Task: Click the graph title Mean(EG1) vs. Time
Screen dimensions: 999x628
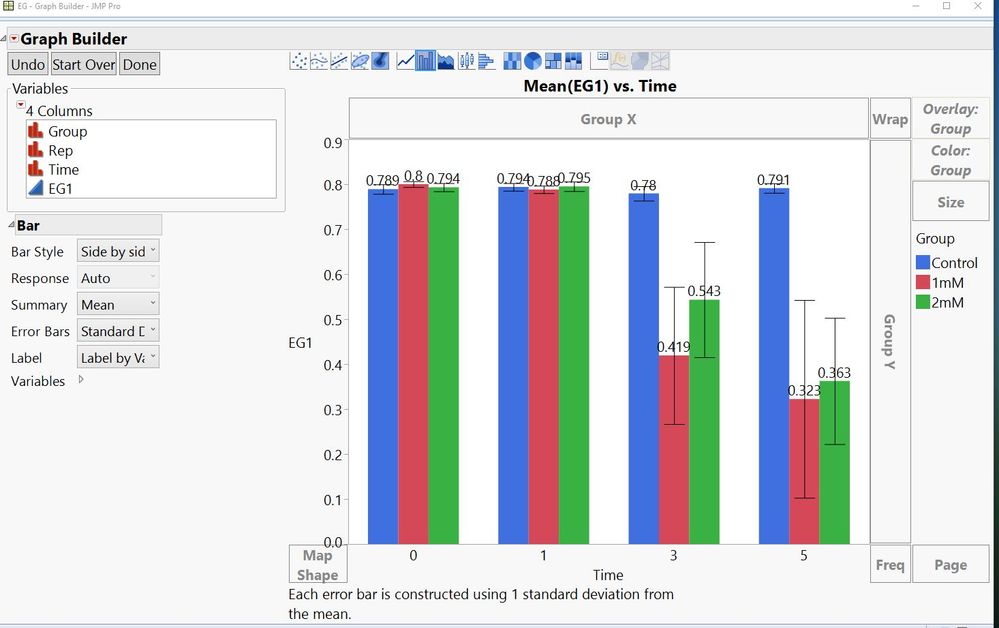Action: 600,86
